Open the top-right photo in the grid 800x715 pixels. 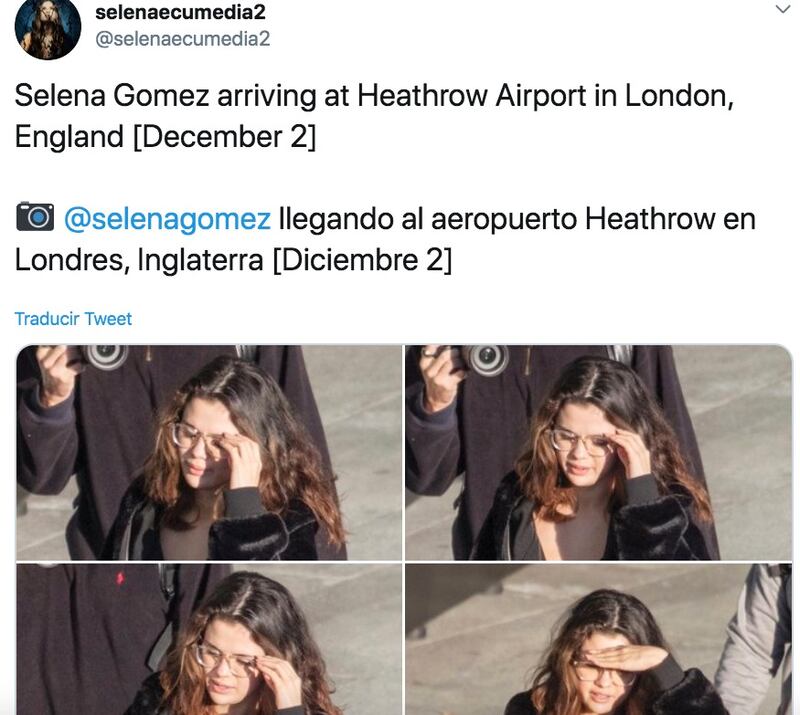598,453
